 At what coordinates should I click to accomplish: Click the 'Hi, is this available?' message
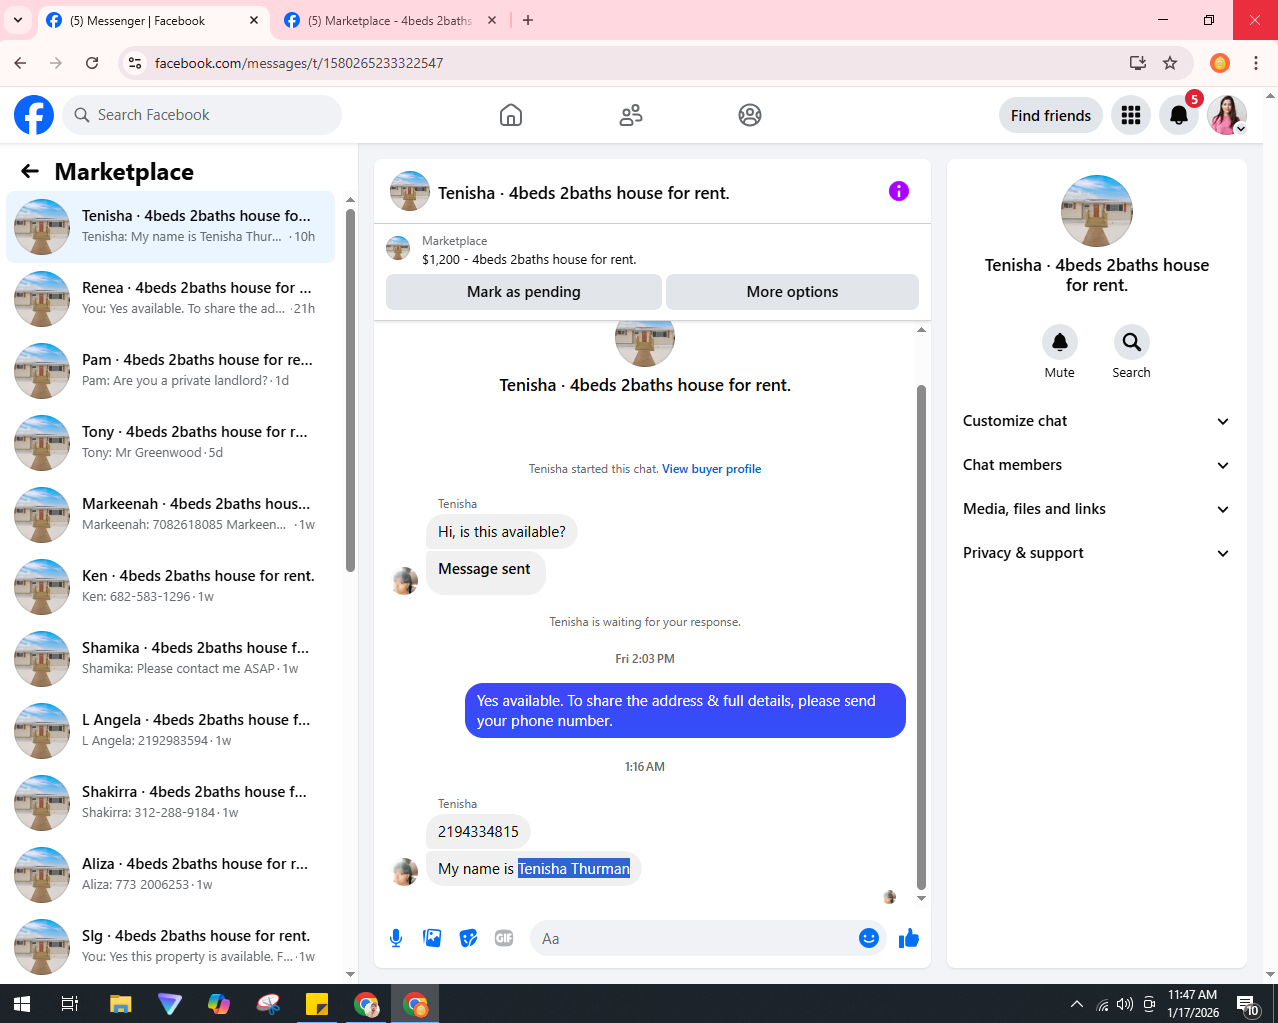[x=502, y=532]
